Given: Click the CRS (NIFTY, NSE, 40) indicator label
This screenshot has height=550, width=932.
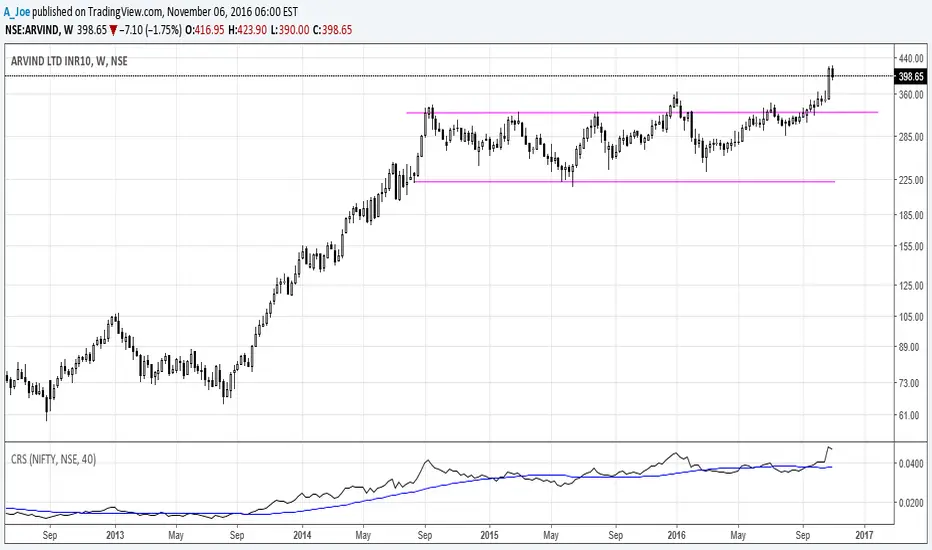Looking at the screenshot, I should tap(53, 459).
